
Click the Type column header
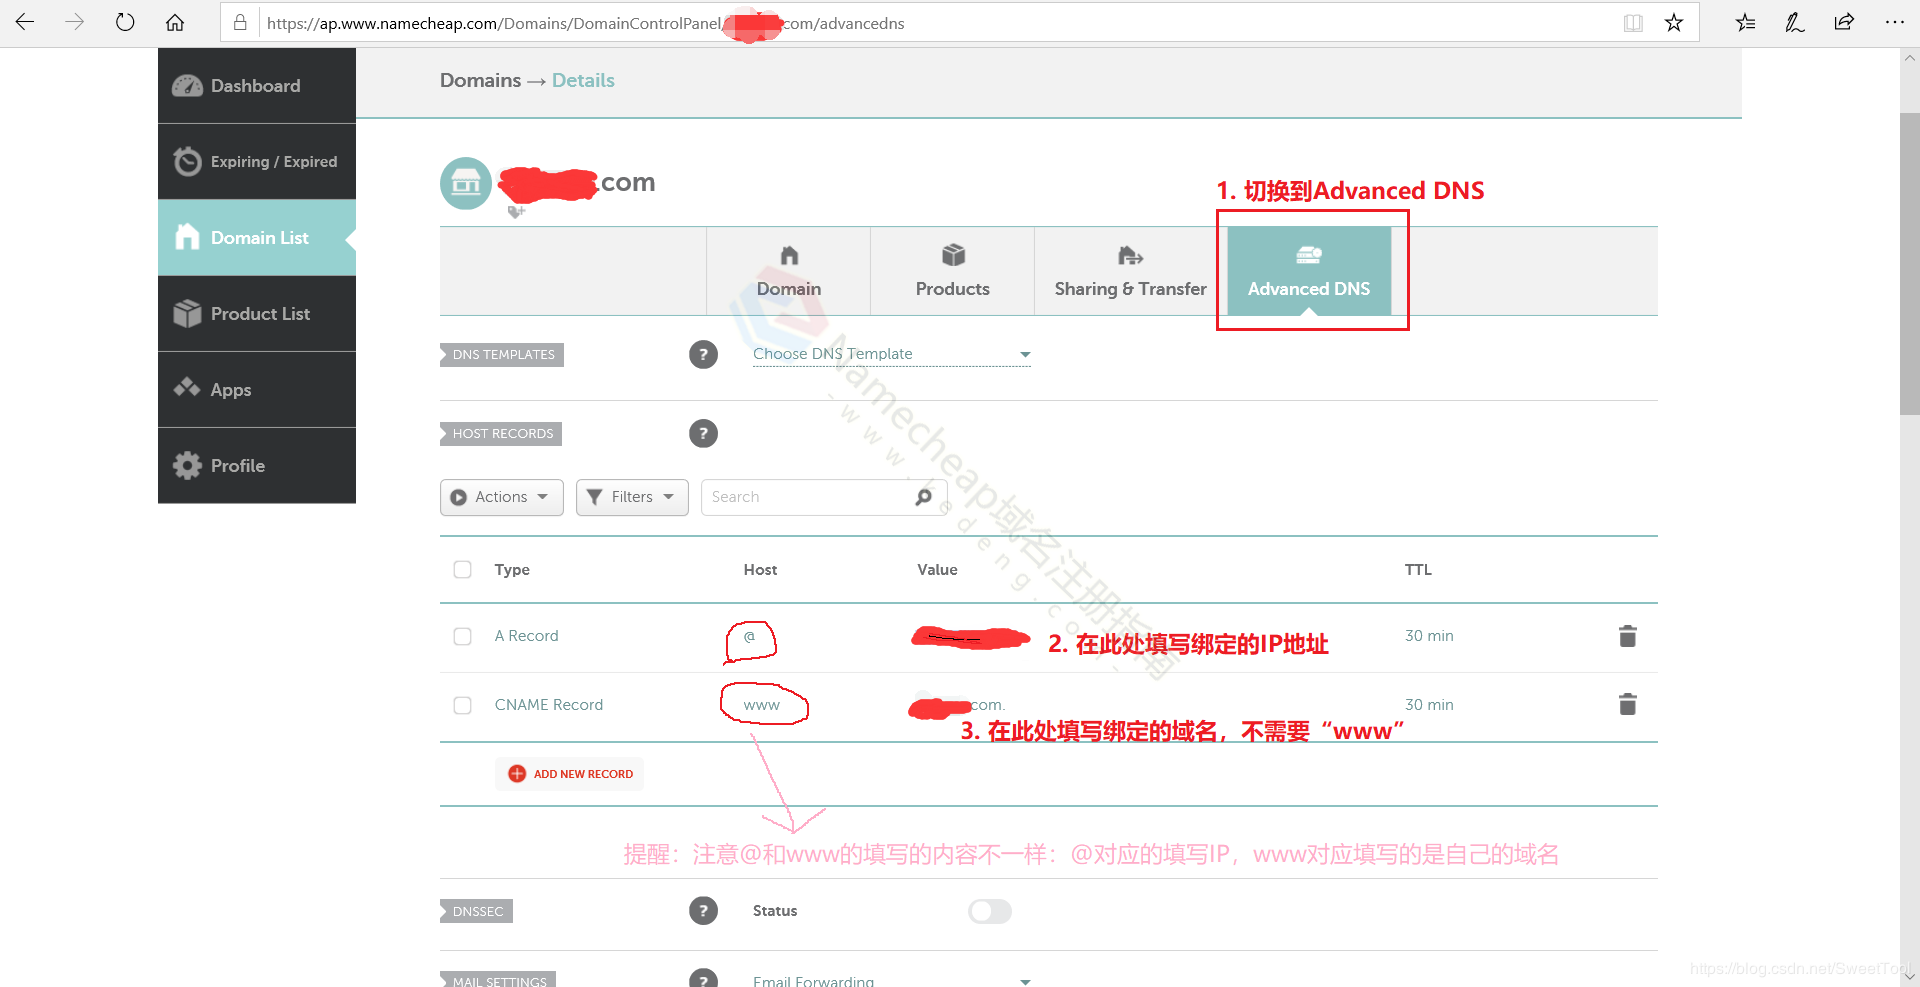pos(512,570)
